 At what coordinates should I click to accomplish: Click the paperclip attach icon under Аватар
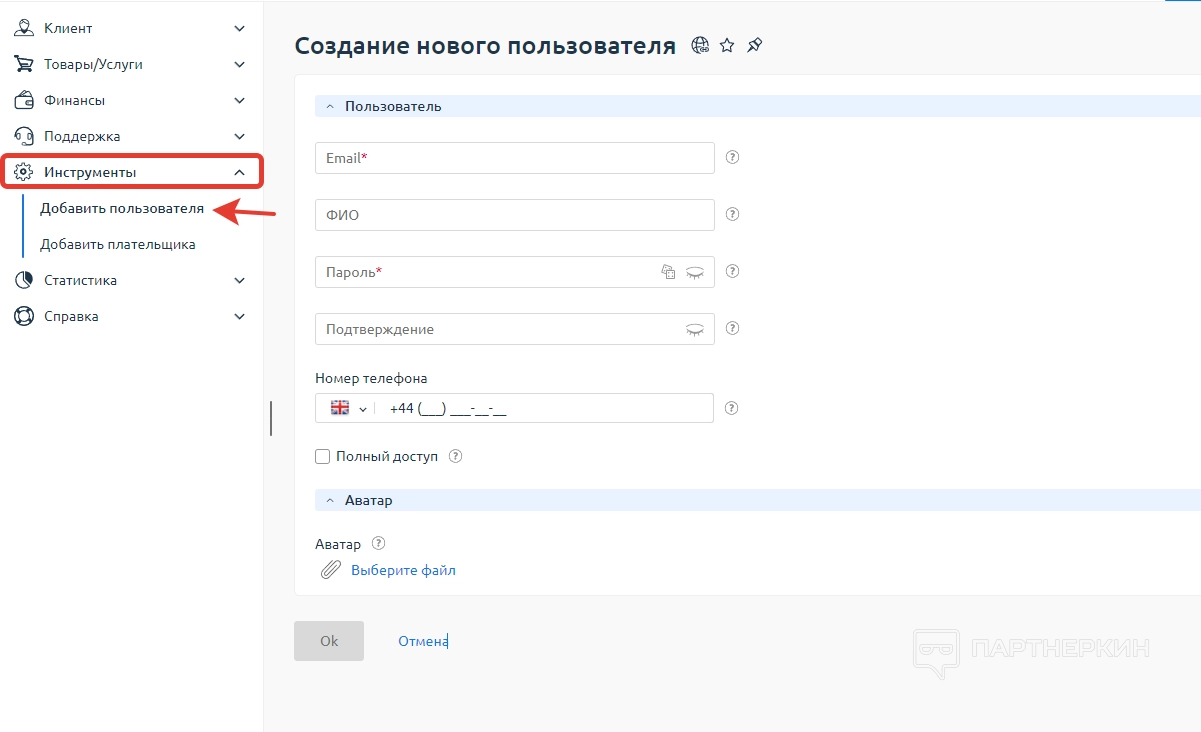pyautogui.click(x=330, y=570)
